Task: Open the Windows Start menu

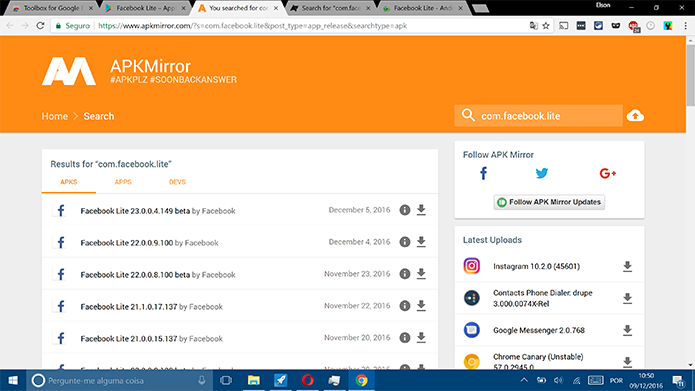Action: click(13, 380)
